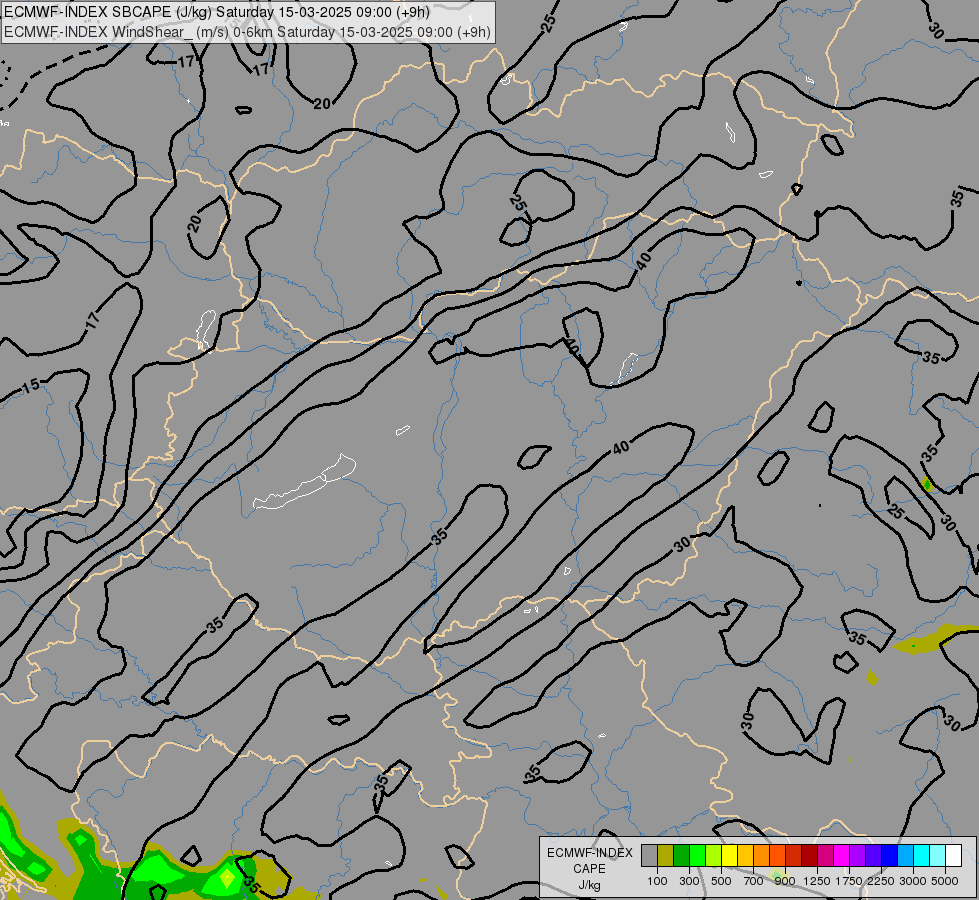This screenshot has width=979, height=900.
Task: Click the ECMWF-INDEX label in the legend
Action: tap(589, 853)
